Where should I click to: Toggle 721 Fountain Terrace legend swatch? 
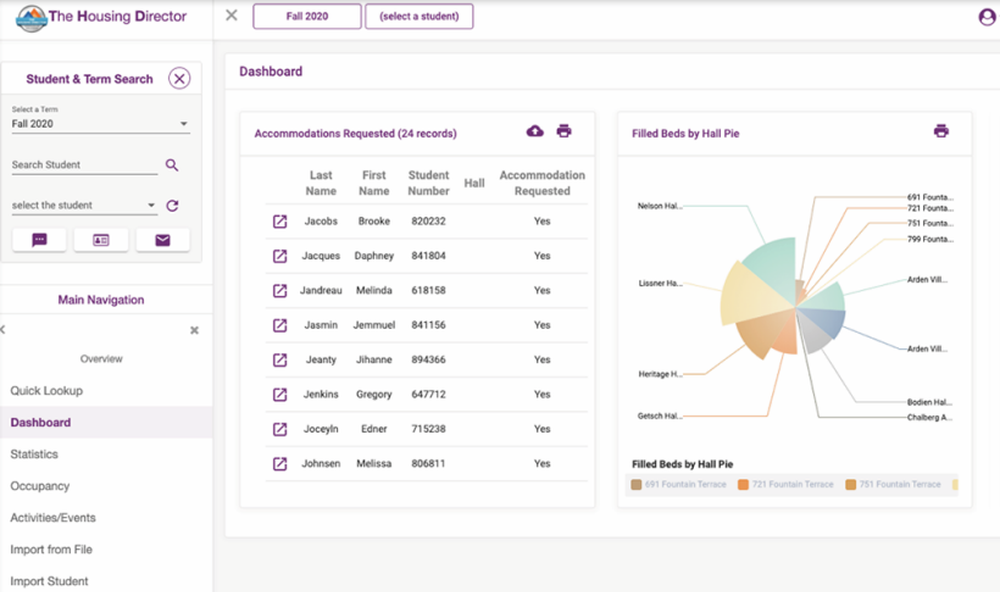click(x=743, y=485)
